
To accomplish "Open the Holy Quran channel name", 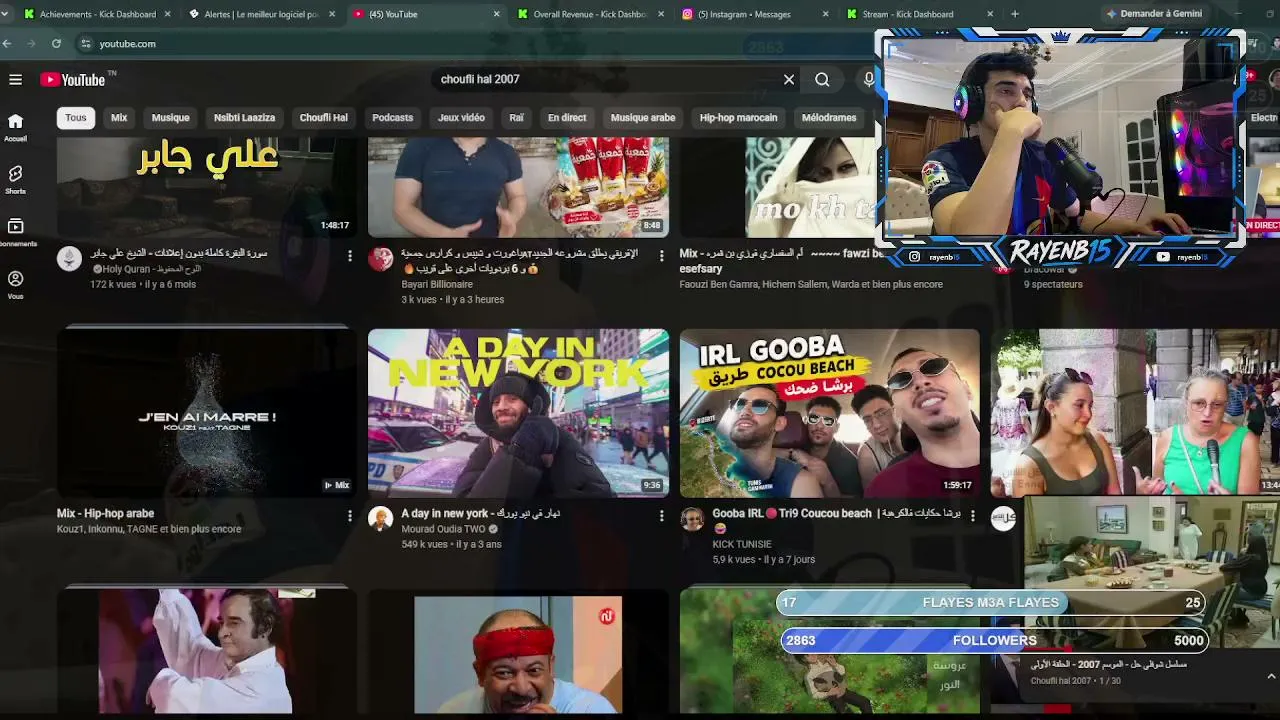I will 126,269.
